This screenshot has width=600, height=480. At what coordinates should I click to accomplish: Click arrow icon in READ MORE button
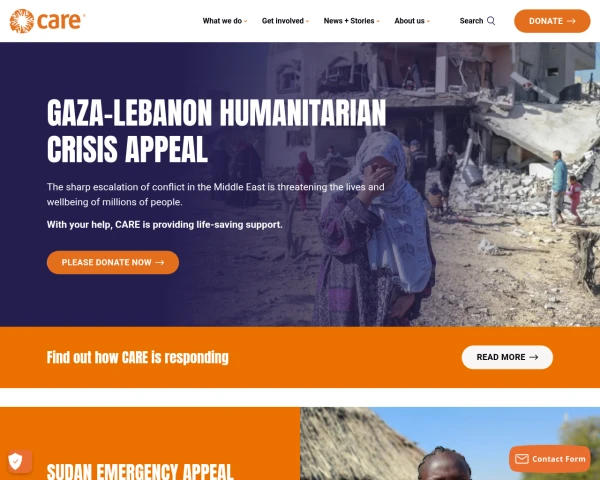tap(533, 357)
